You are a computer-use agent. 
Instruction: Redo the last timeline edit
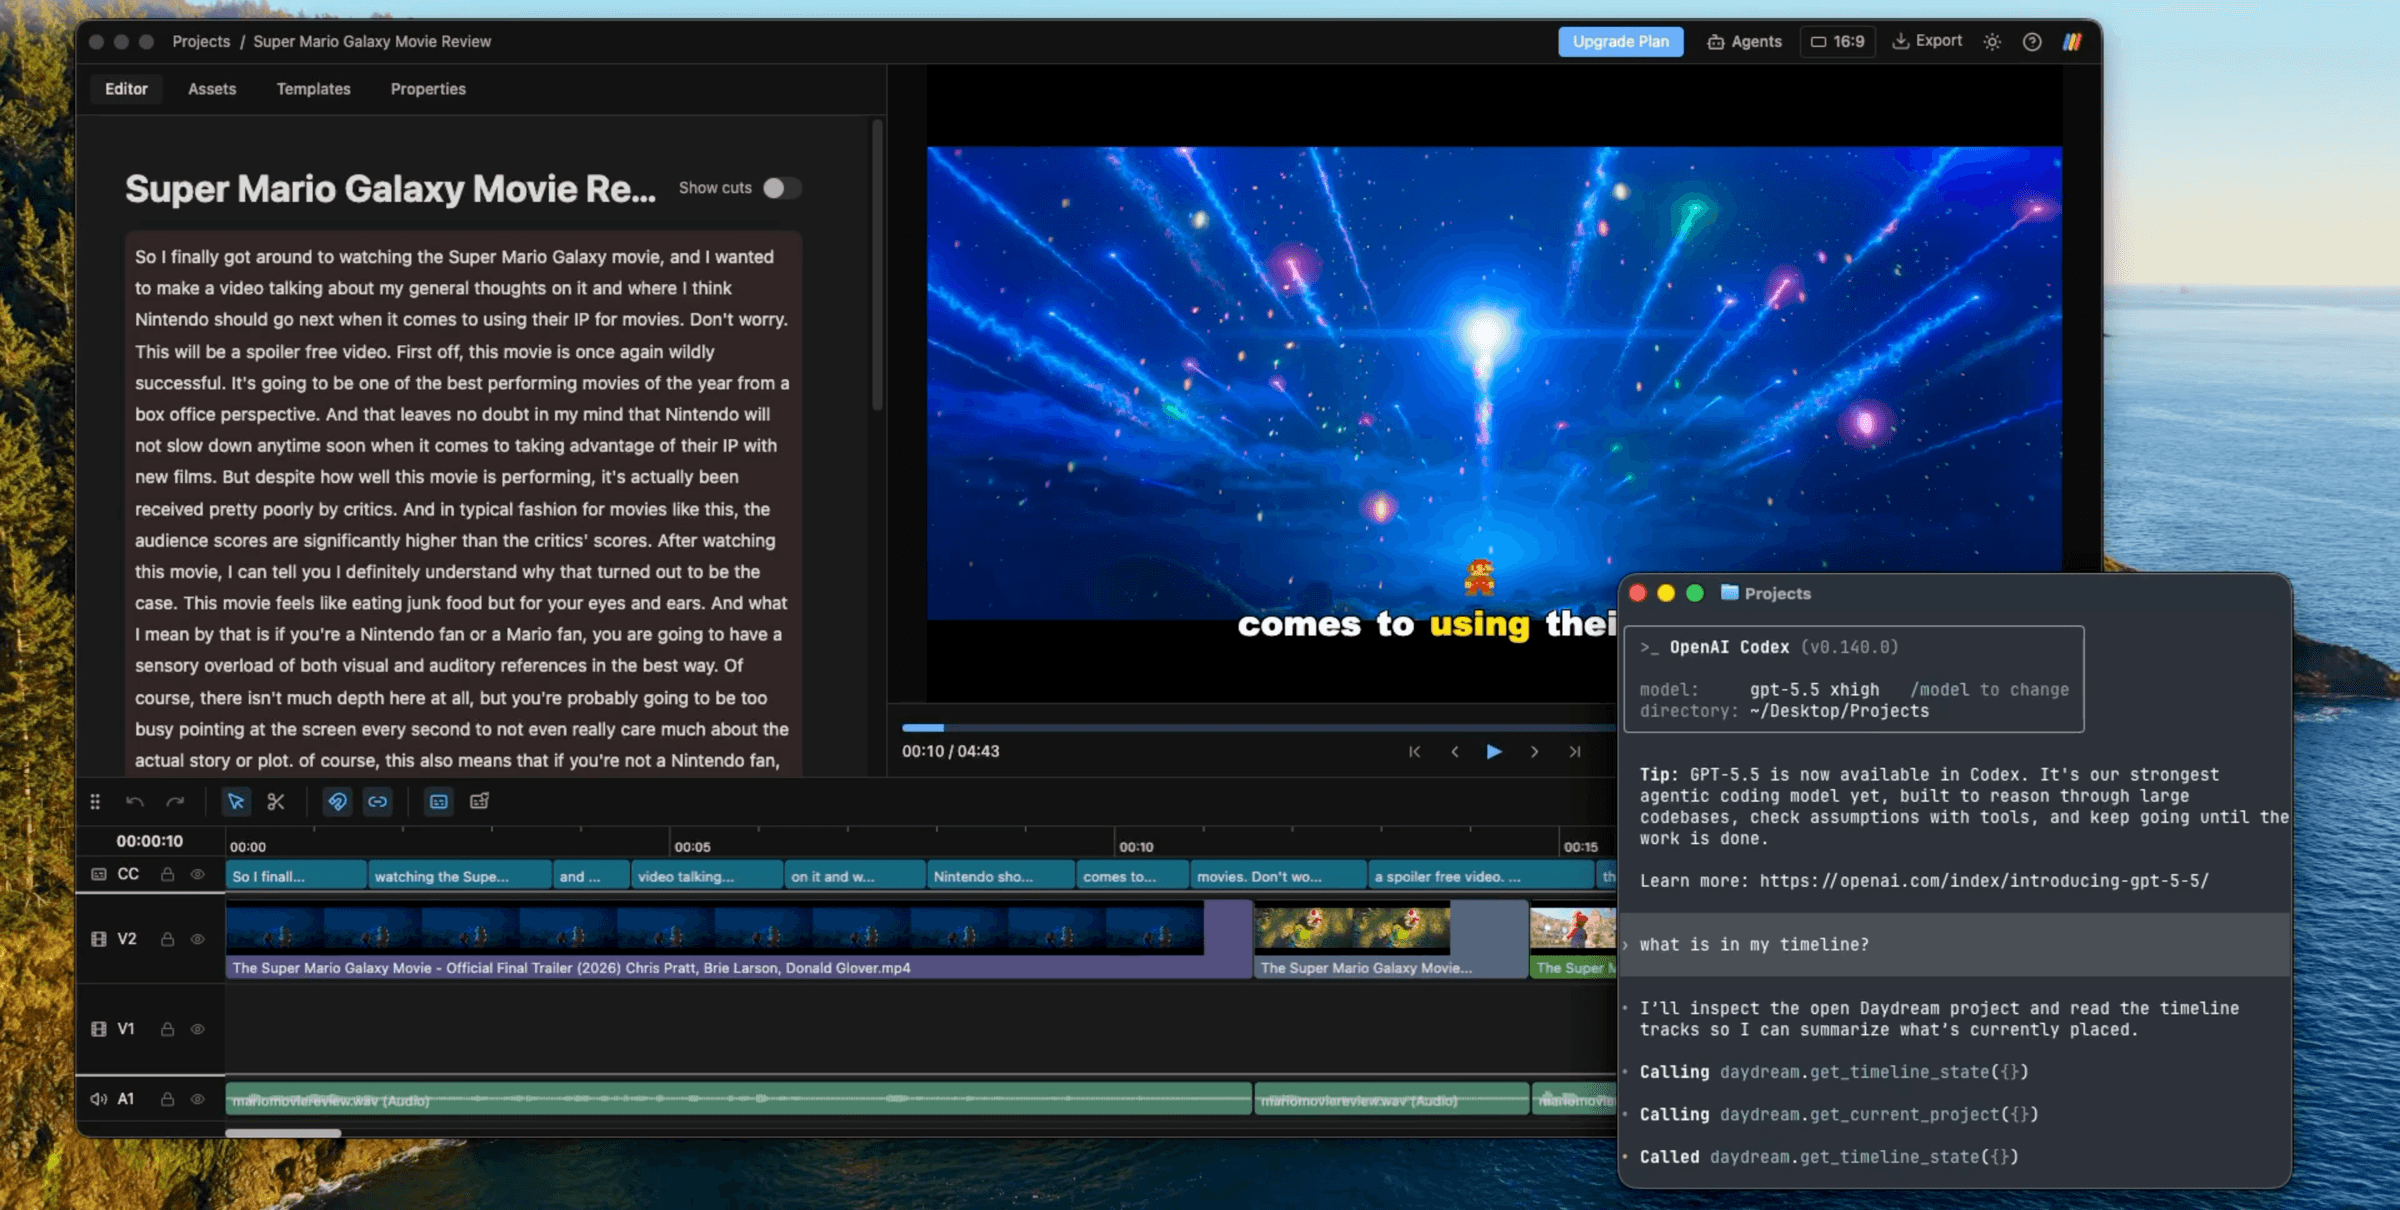(x=175, y=801)
